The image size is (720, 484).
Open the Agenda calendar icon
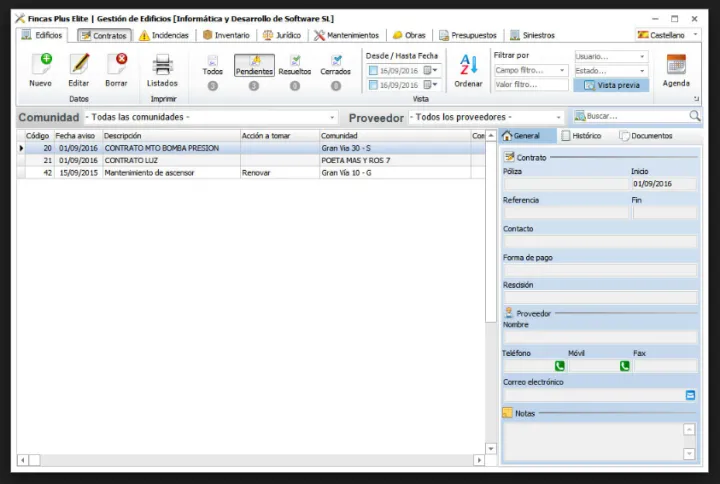[x=676, y=65]
